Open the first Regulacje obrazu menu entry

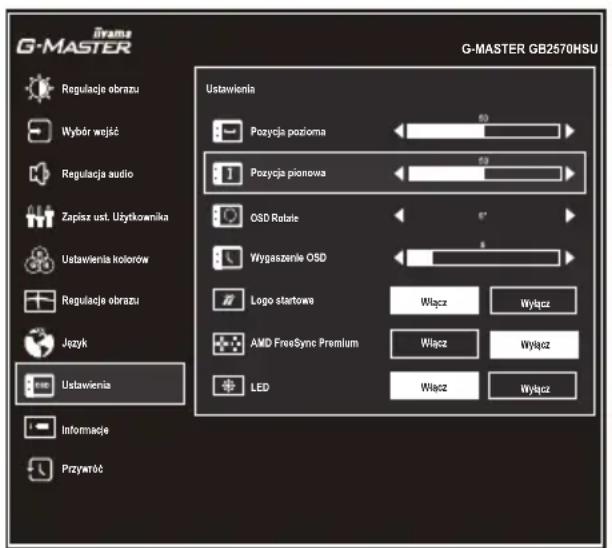[x=100, y=89]
